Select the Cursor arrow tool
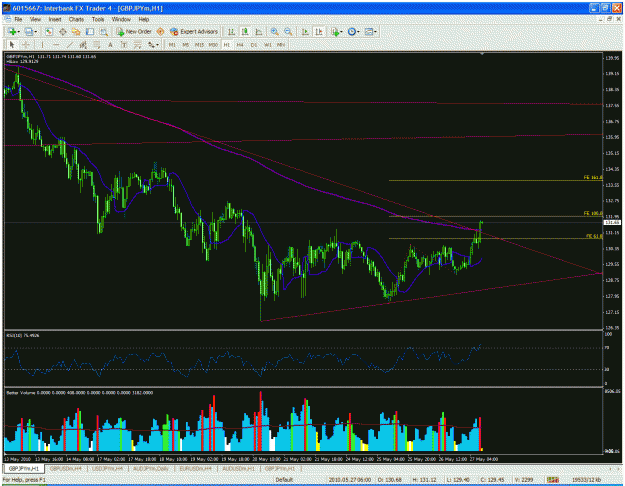 click(x=12, y=45)
